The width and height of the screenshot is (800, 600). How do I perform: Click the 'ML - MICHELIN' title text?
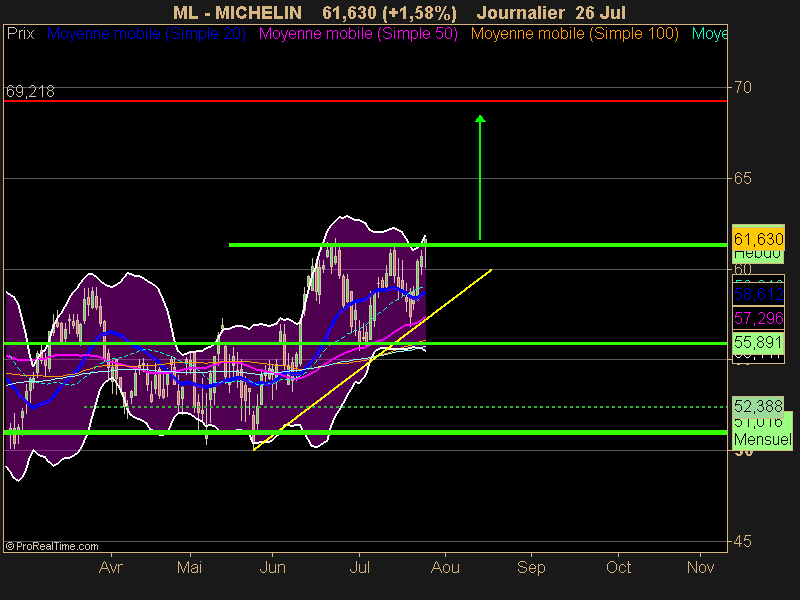click(237, 12)
